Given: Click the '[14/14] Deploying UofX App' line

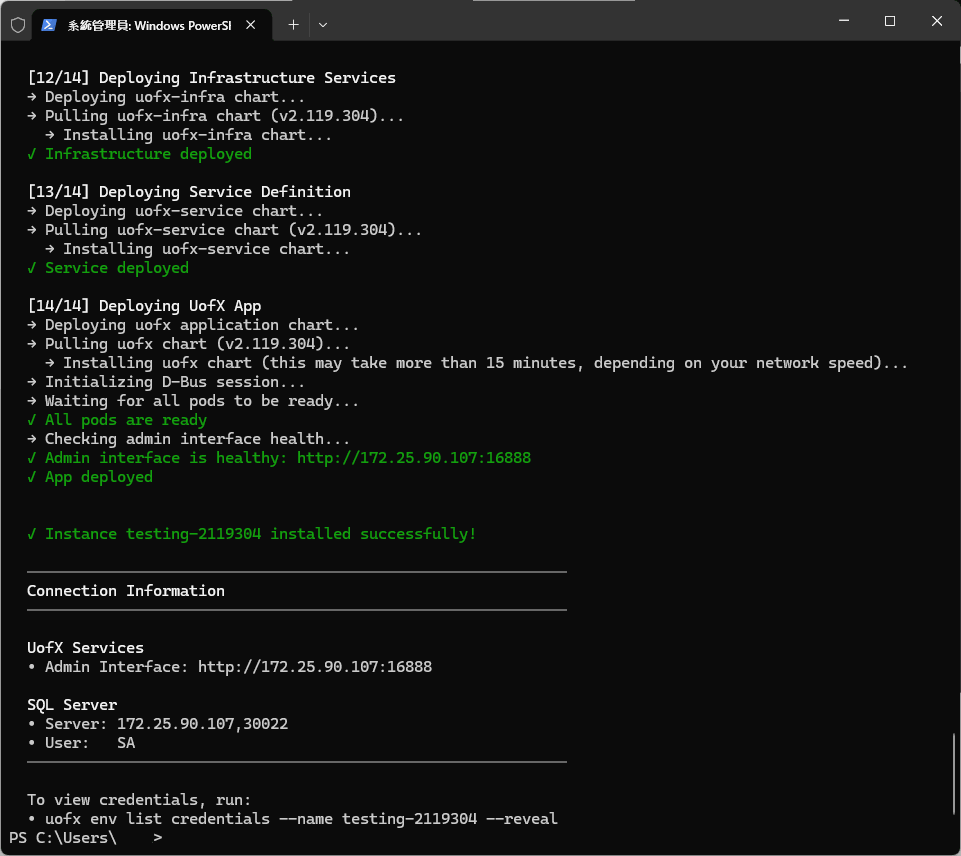Looking at the screenshot, I should [144, 306].
